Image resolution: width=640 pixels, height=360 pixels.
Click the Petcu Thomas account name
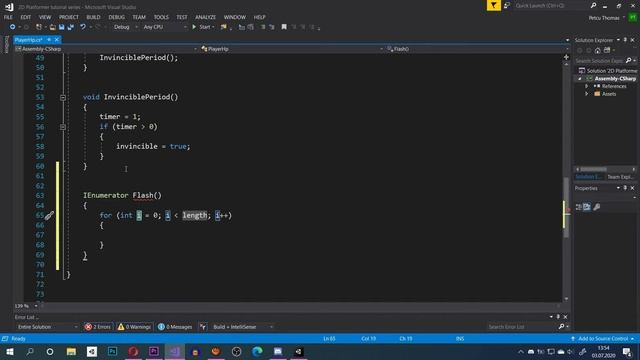[x=604, y=18]
